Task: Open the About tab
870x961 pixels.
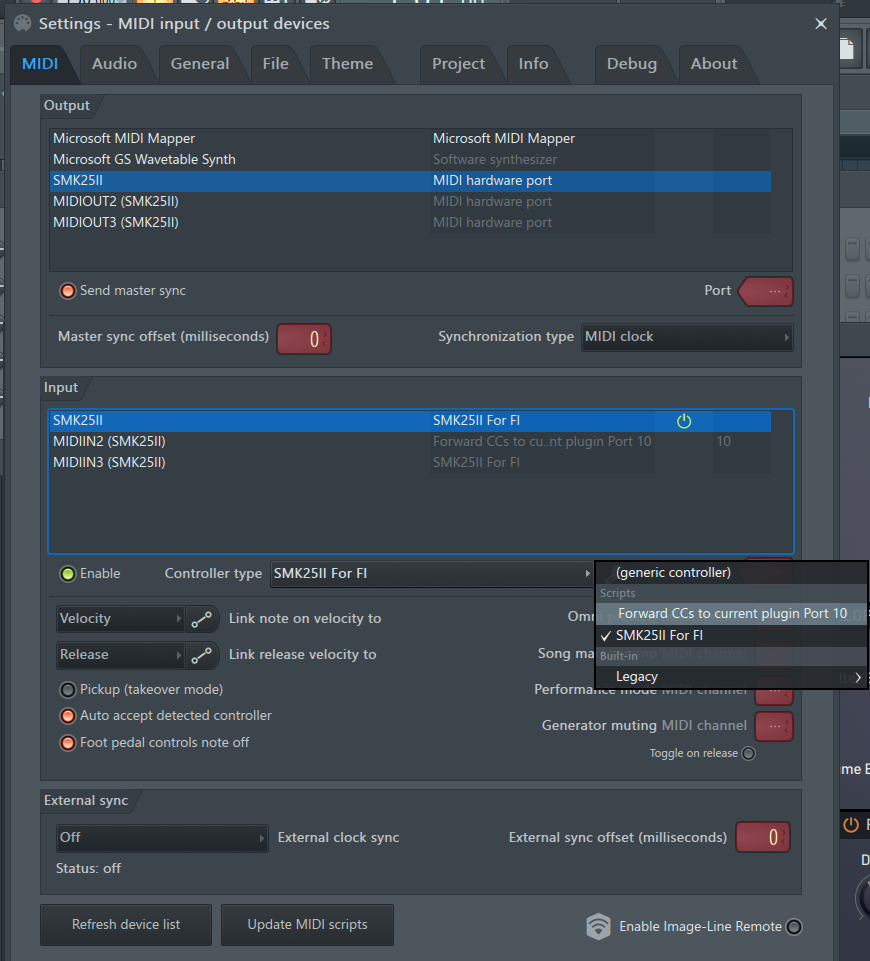Action: [x=714, y=64]
